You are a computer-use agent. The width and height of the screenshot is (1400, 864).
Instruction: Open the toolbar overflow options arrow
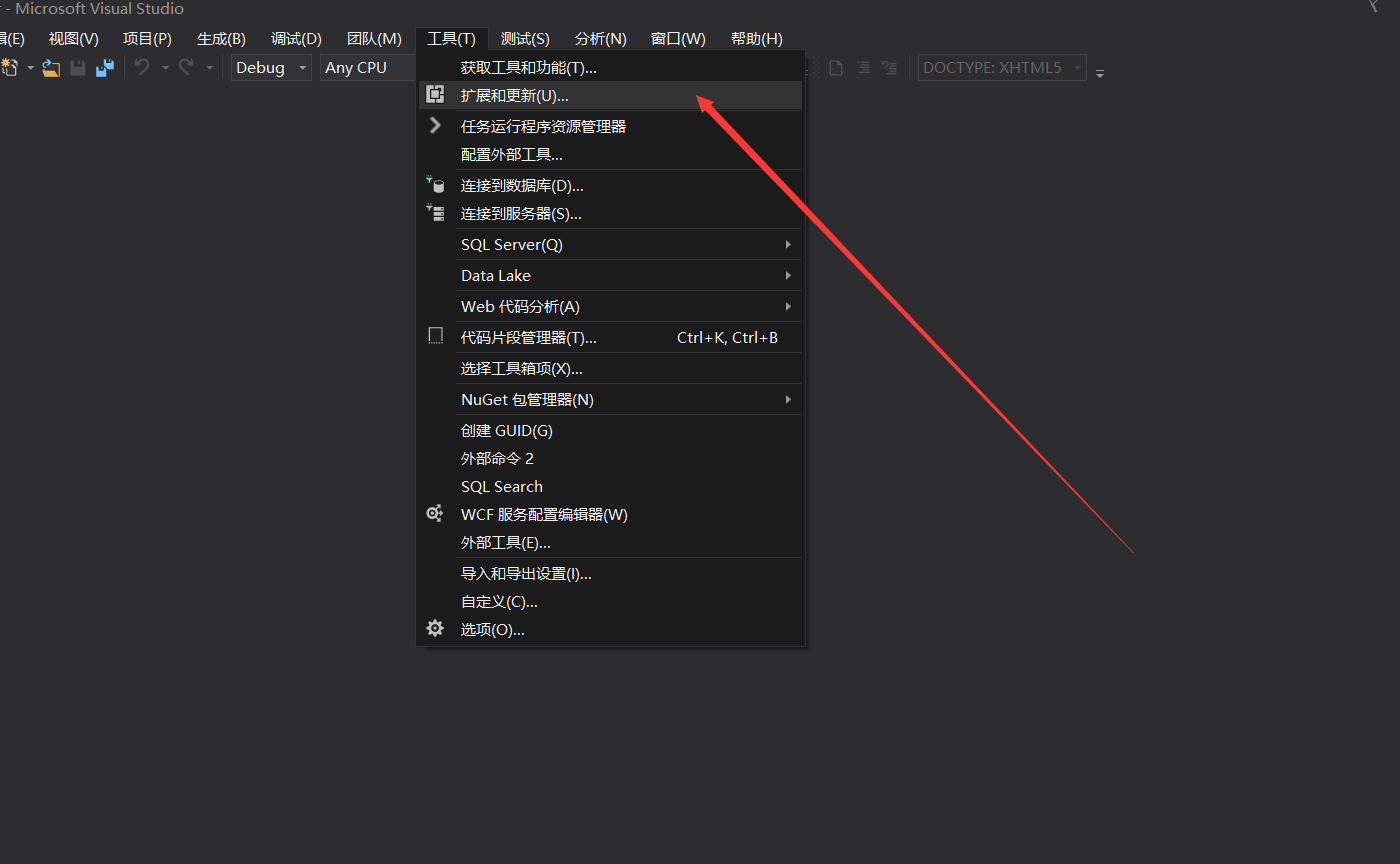[1100, 72]
